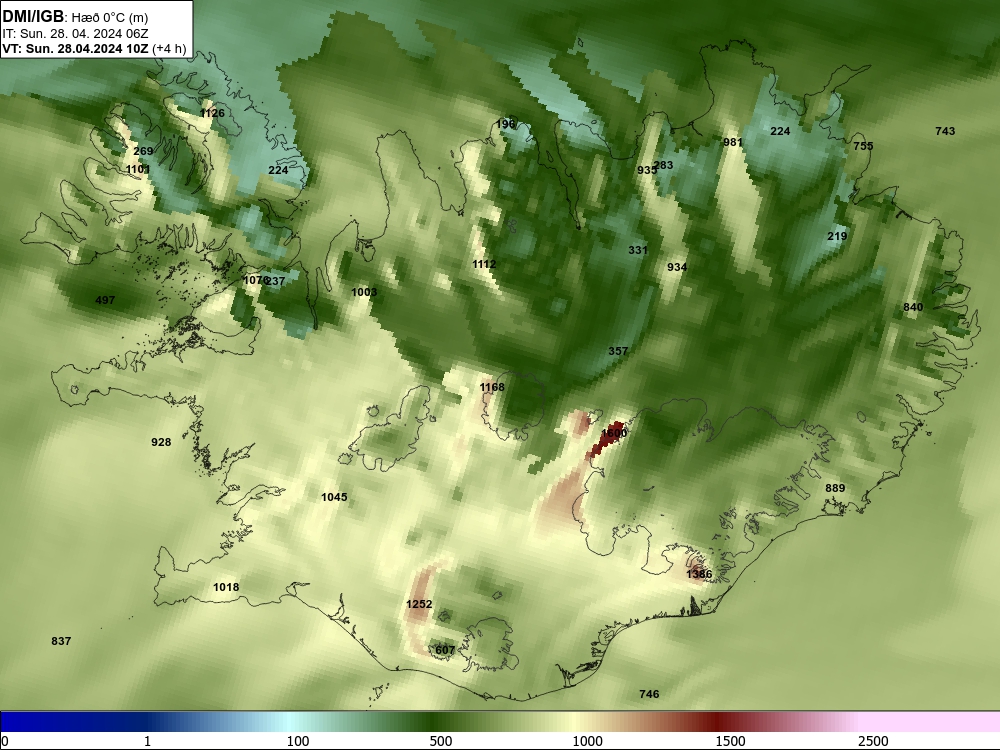Click the map title 'DMI/IGB: Hæð 0°C (m)'

(75, 17)
